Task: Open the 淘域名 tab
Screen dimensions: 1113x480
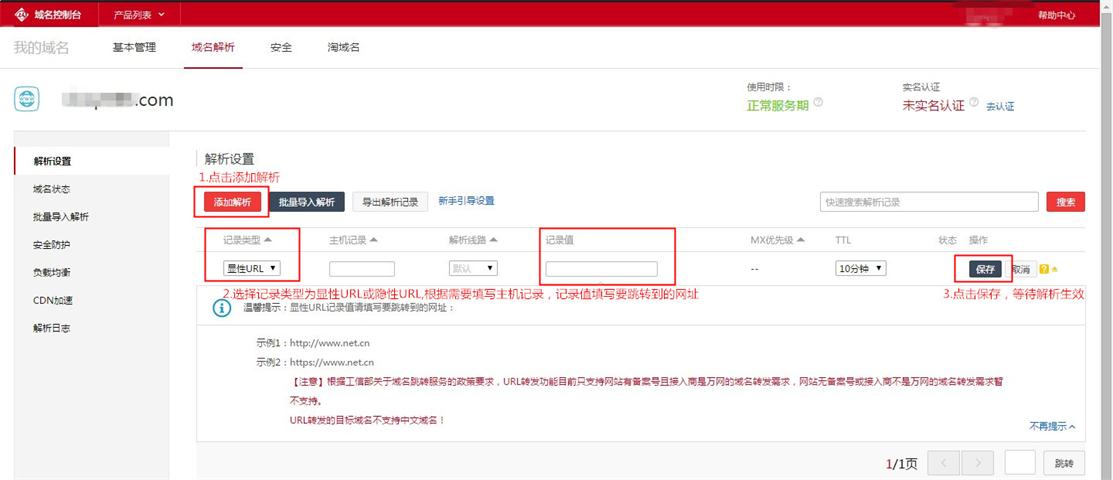Action: (x=344, y=48)
